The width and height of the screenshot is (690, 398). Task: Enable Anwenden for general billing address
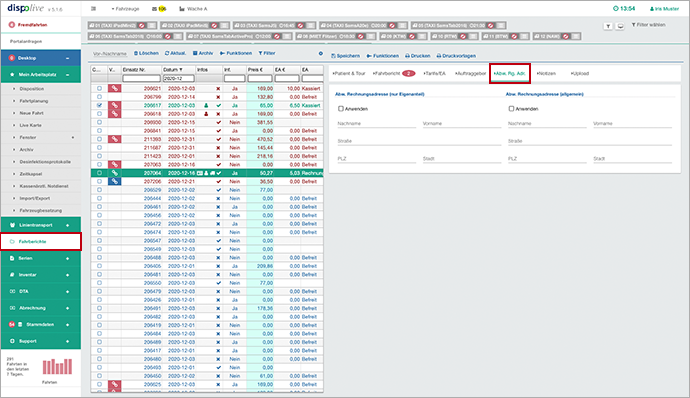(511, 108)
